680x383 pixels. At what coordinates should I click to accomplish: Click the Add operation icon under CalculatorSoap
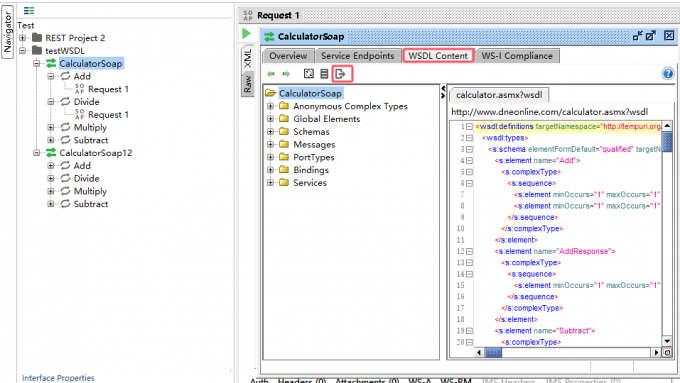click(65, 76)
